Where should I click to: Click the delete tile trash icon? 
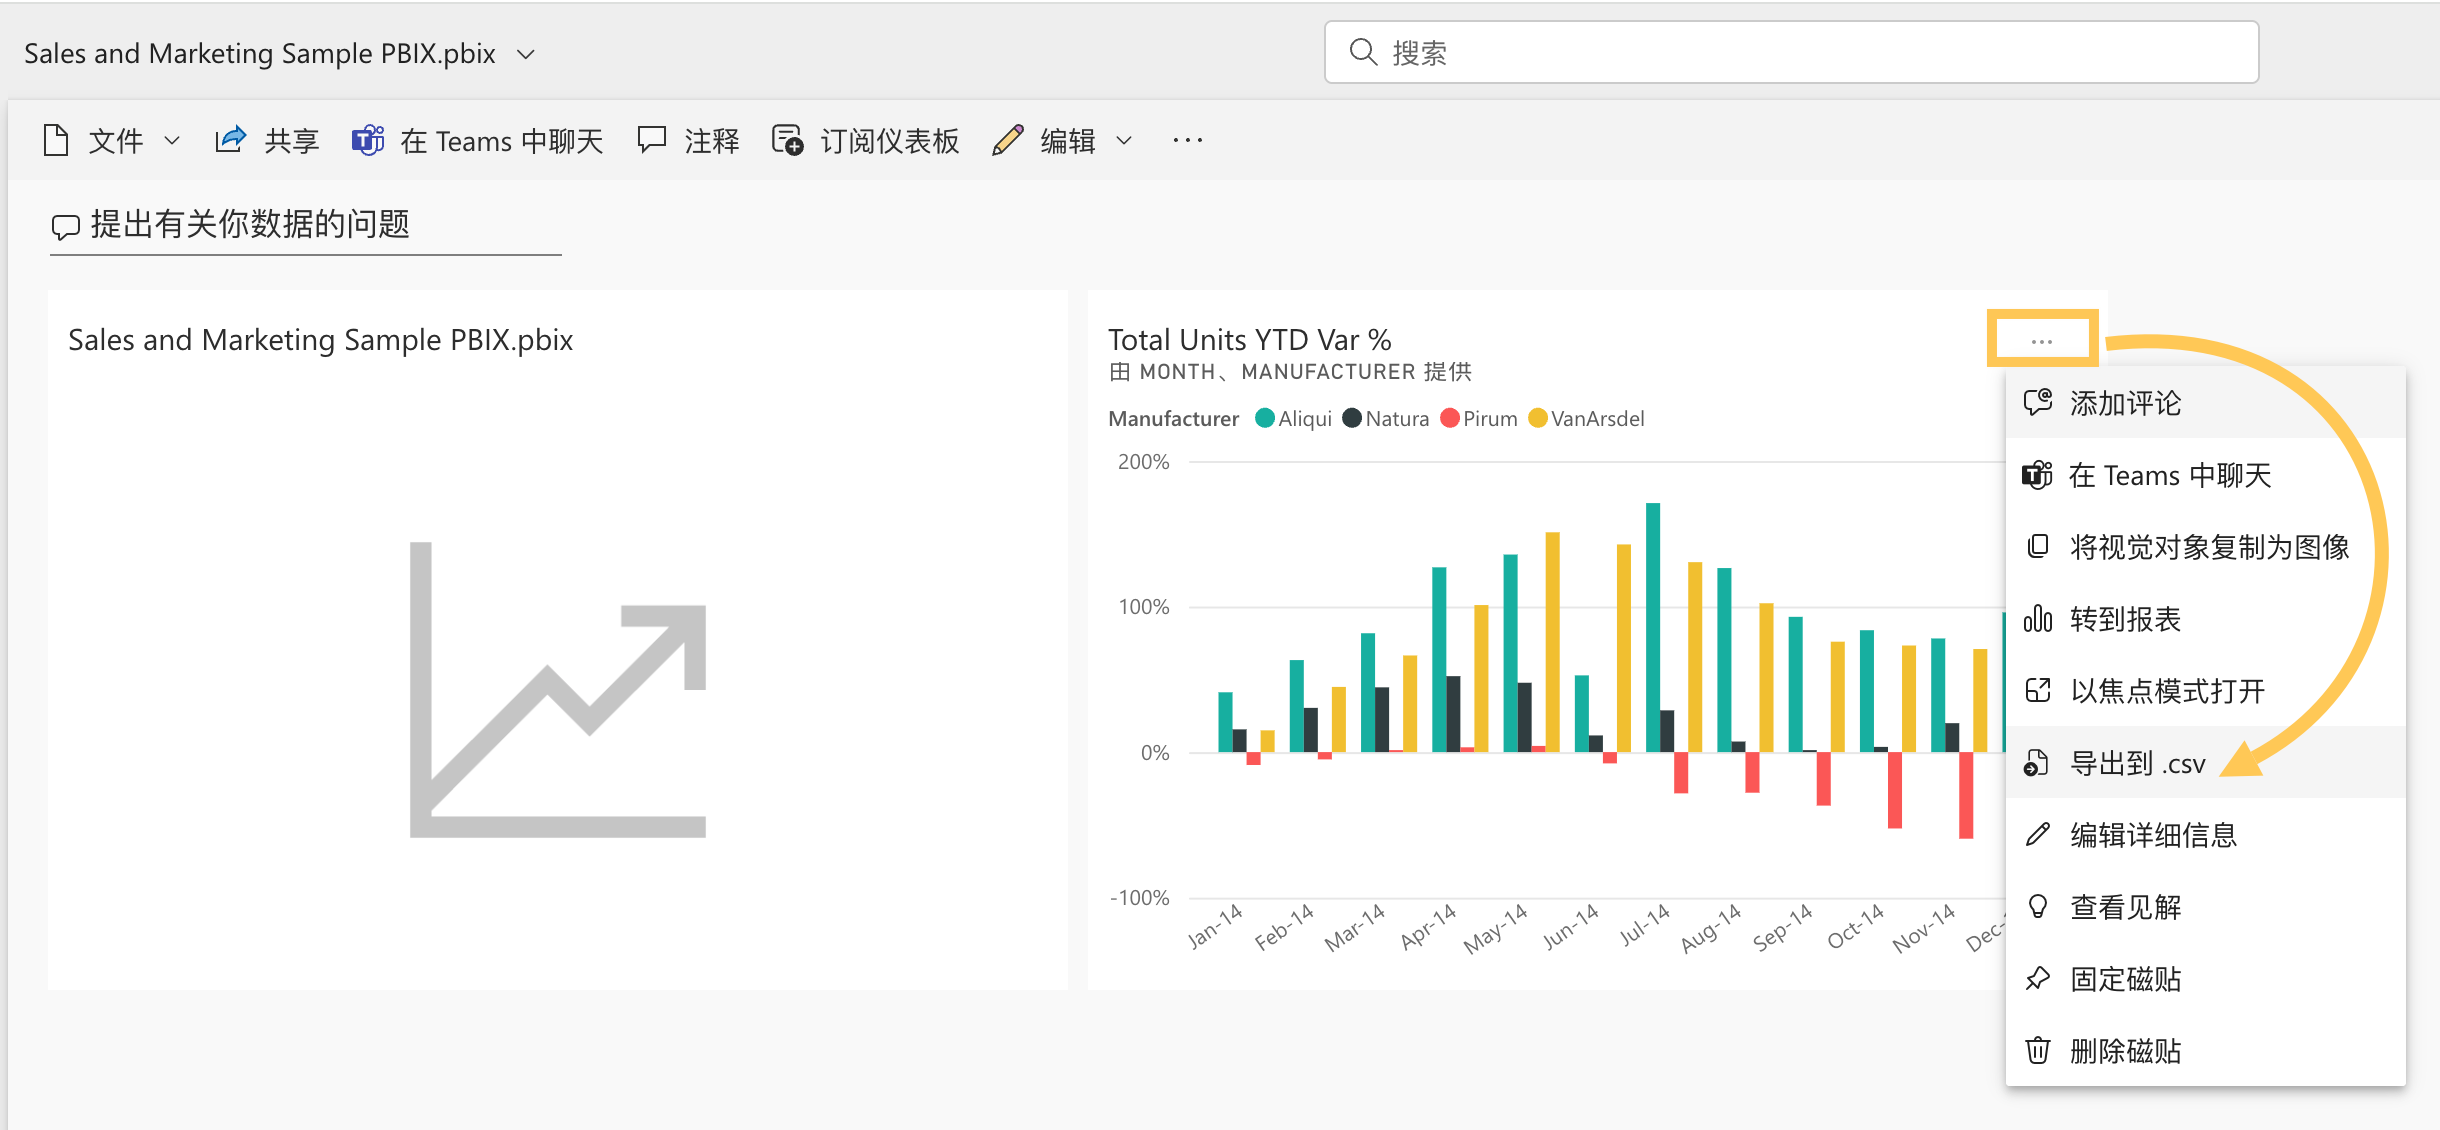point(2037,1051)
